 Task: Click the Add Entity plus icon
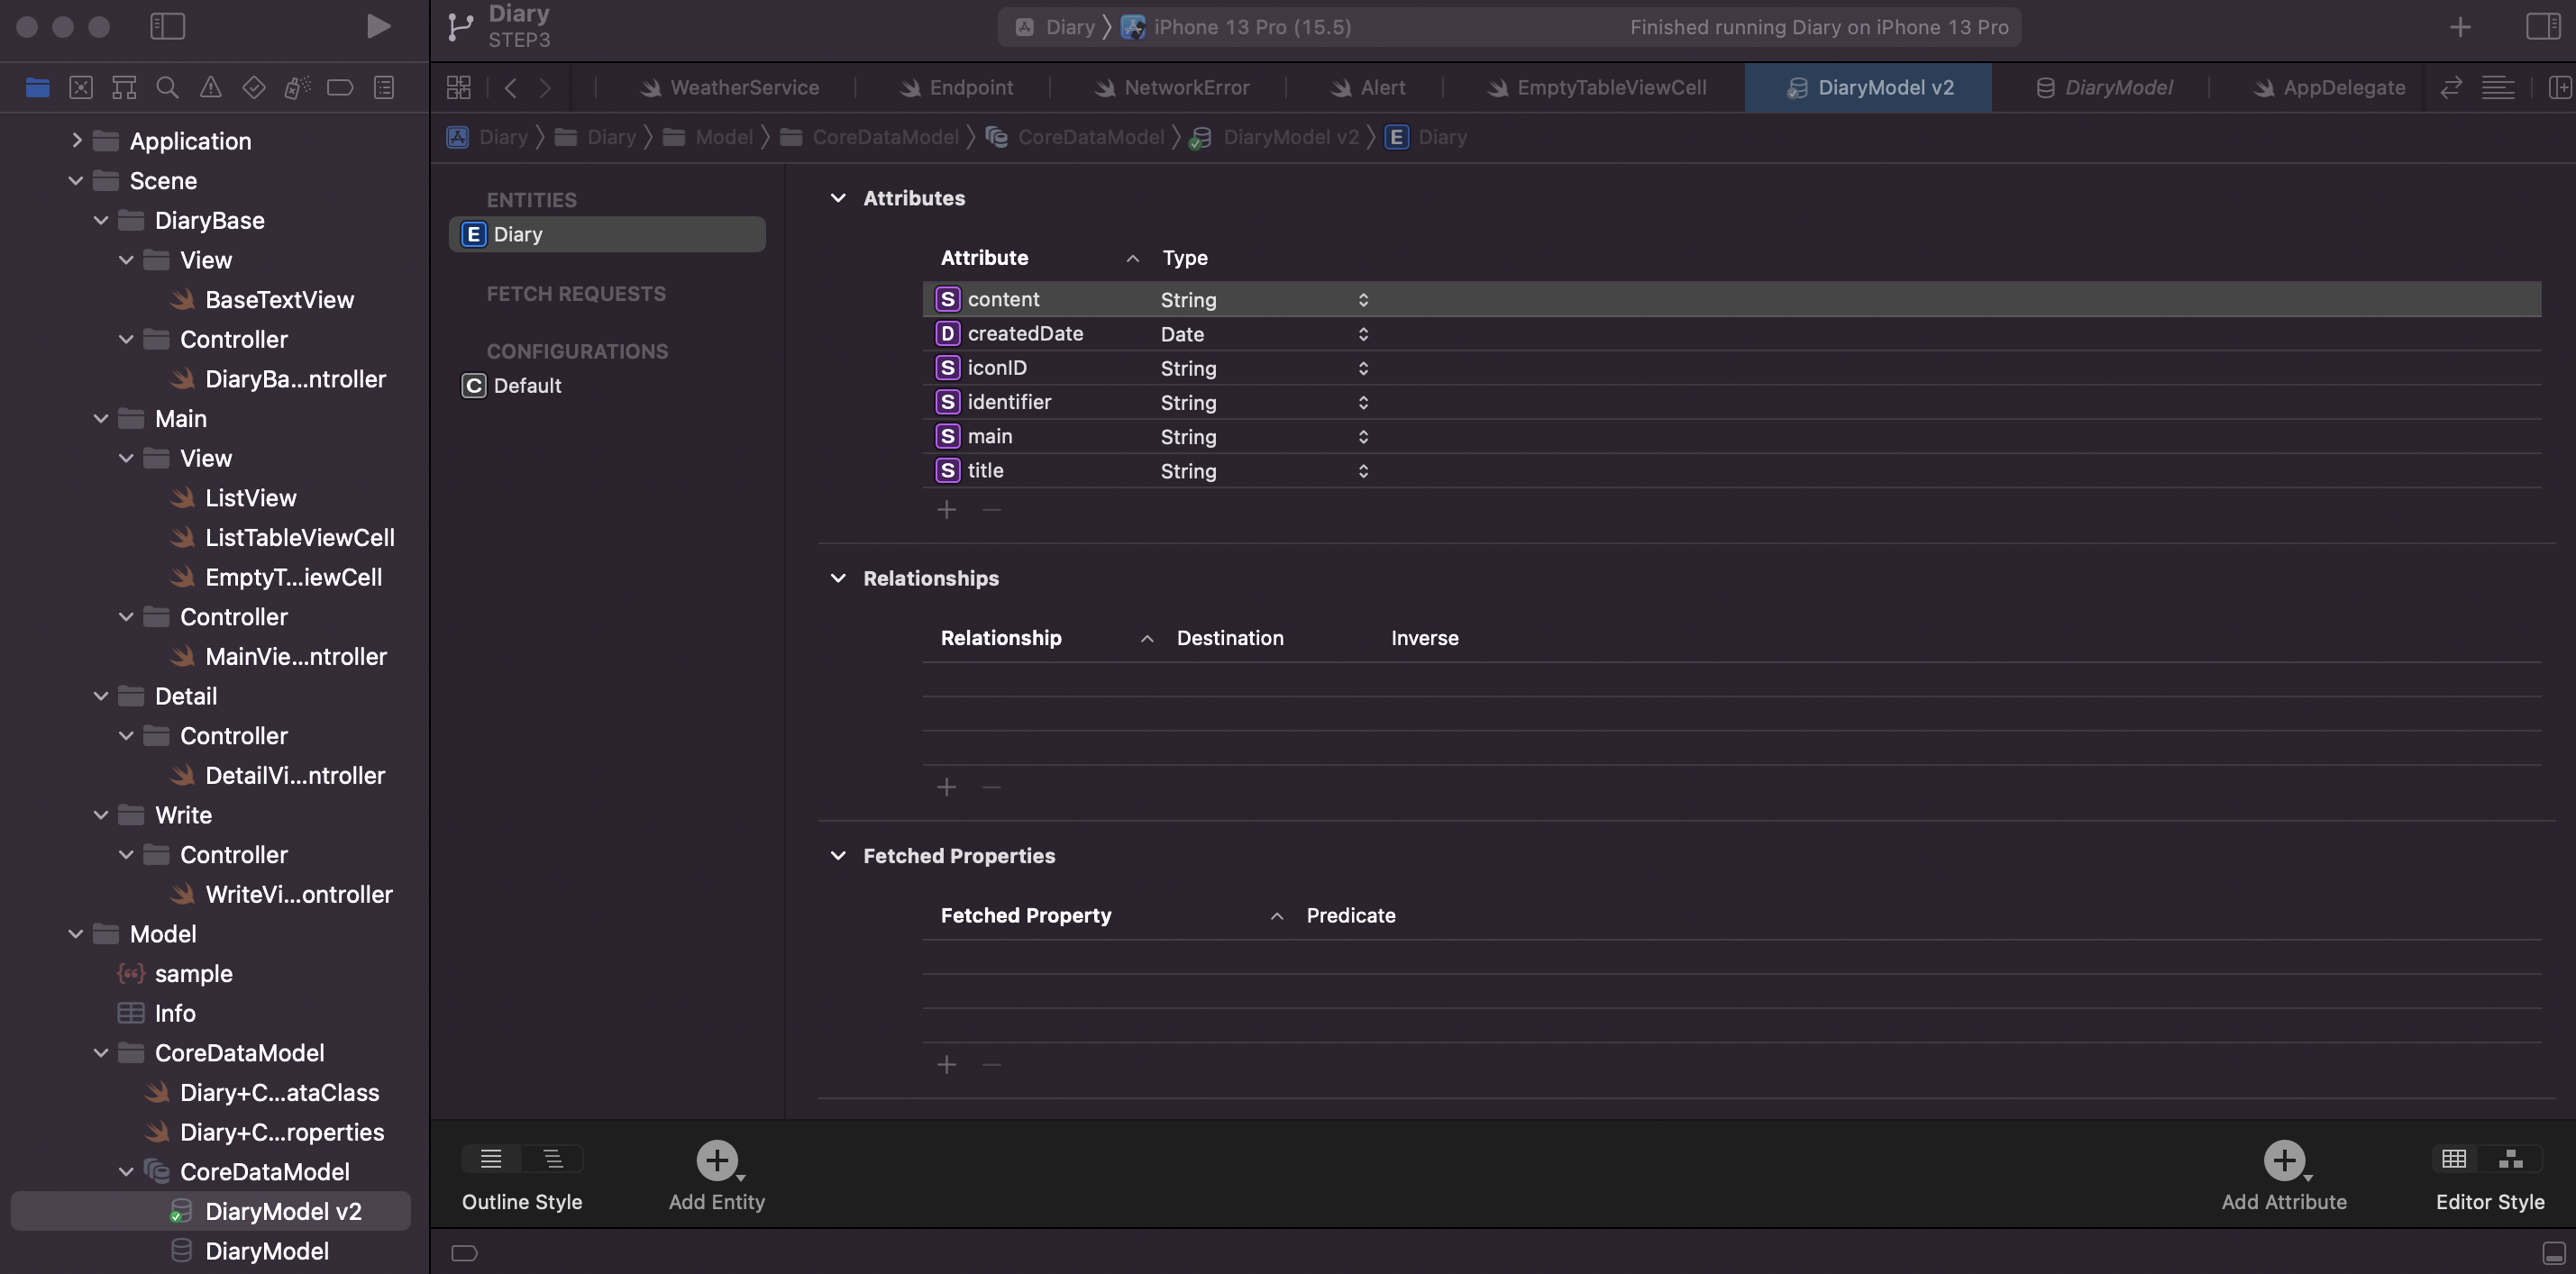coord(716,1159)
